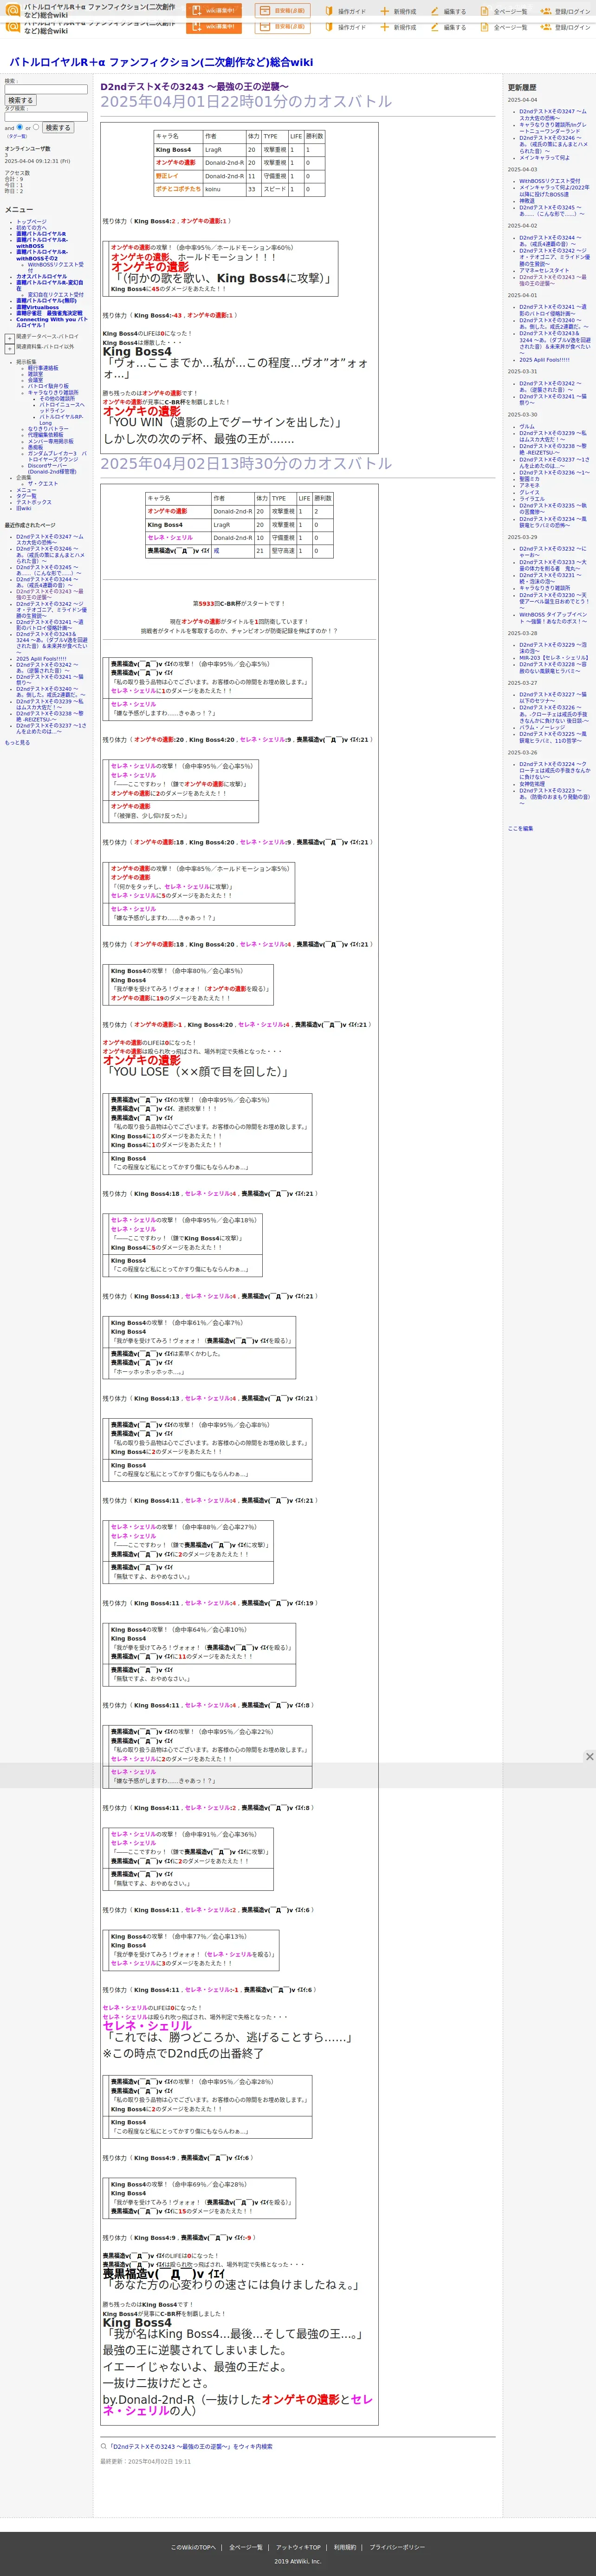This screenshot has height=2576, width=596.
Task: Close the overlay banner with X icon
Action: 589,1756
